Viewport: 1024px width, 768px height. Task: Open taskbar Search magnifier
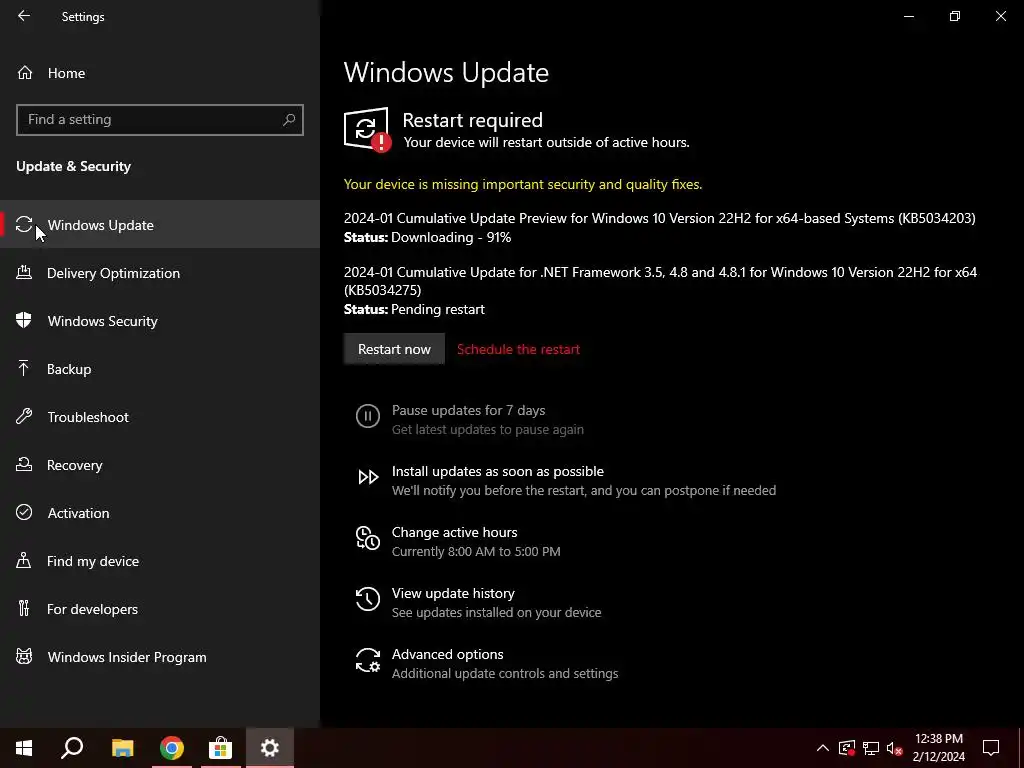72,748
